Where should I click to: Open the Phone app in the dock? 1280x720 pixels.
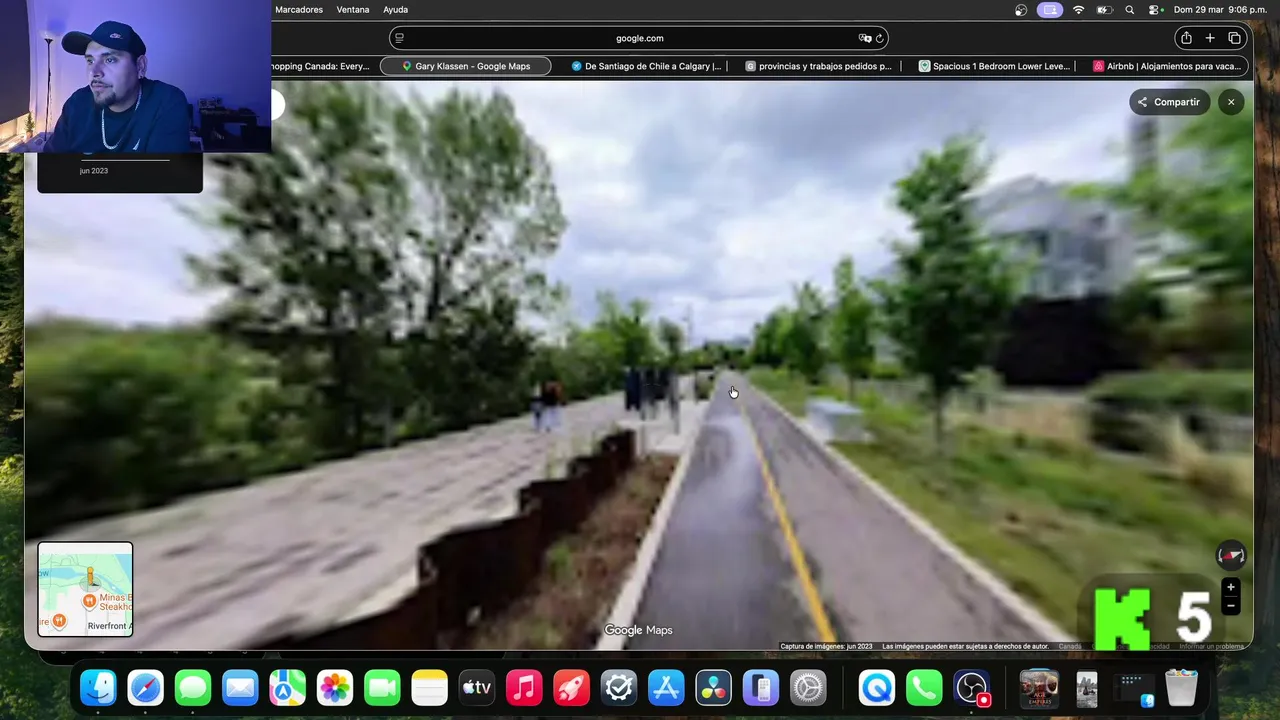[924, 688]
